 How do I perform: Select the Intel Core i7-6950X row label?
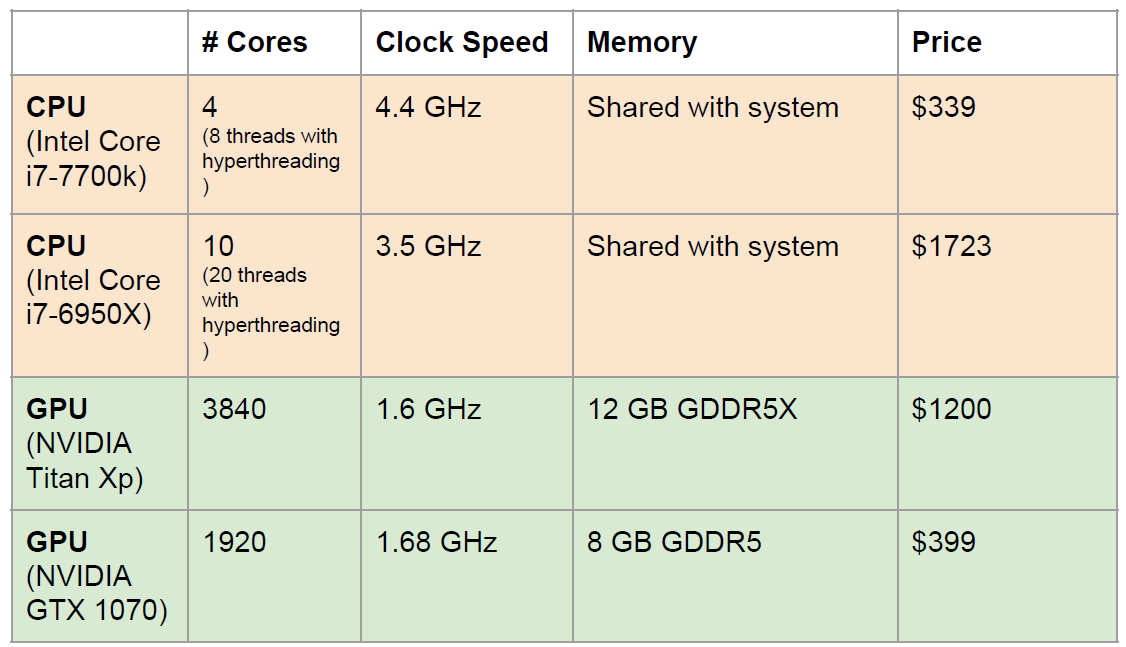coord(93,280)
